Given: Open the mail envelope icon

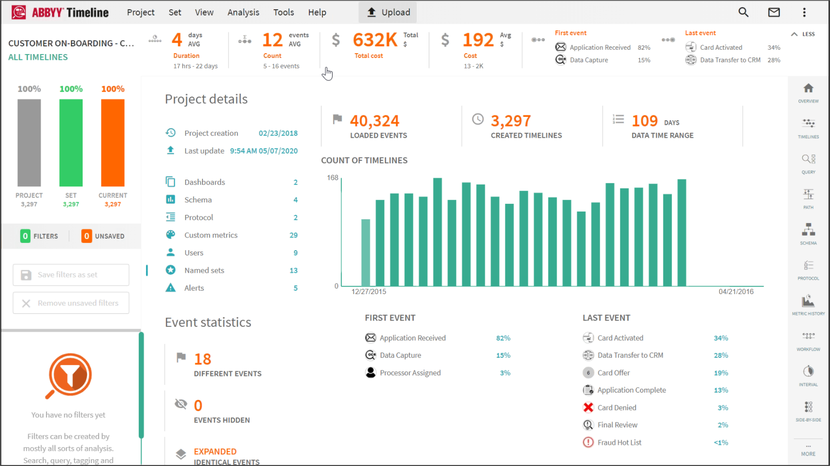Looking at the screenshot, I should pos(773,13).
